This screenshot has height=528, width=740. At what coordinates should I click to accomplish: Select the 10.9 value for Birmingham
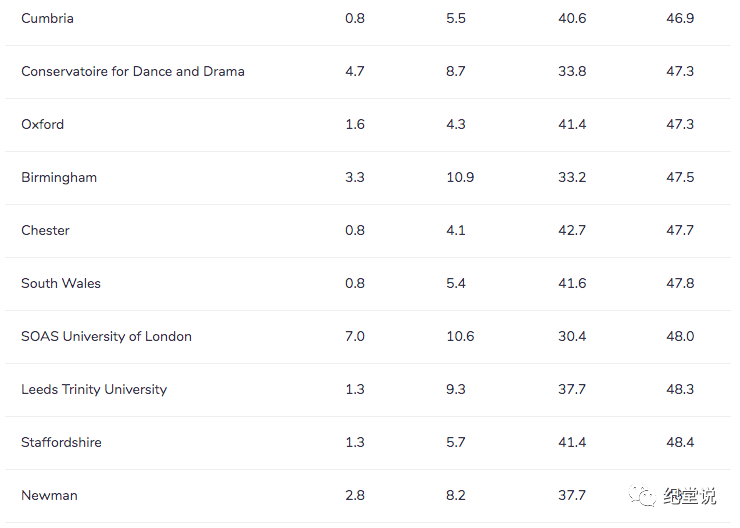point(460,177)
